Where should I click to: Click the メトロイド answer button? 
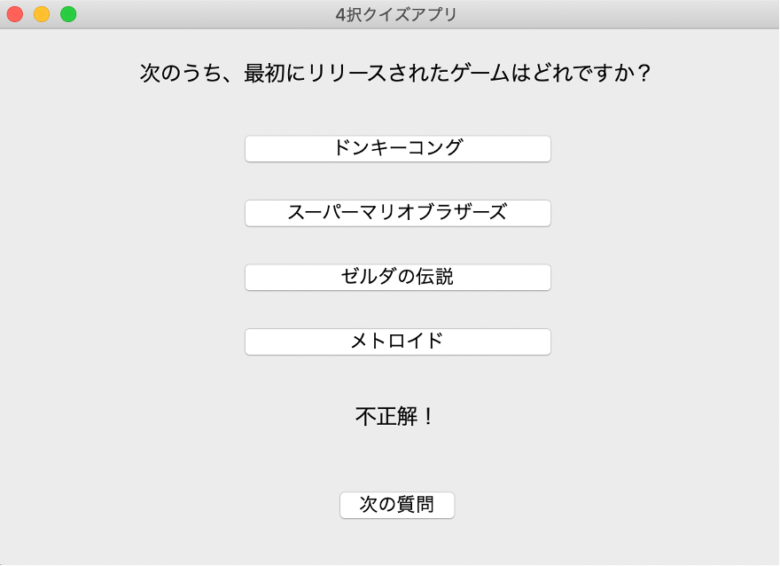pos(397,341)
